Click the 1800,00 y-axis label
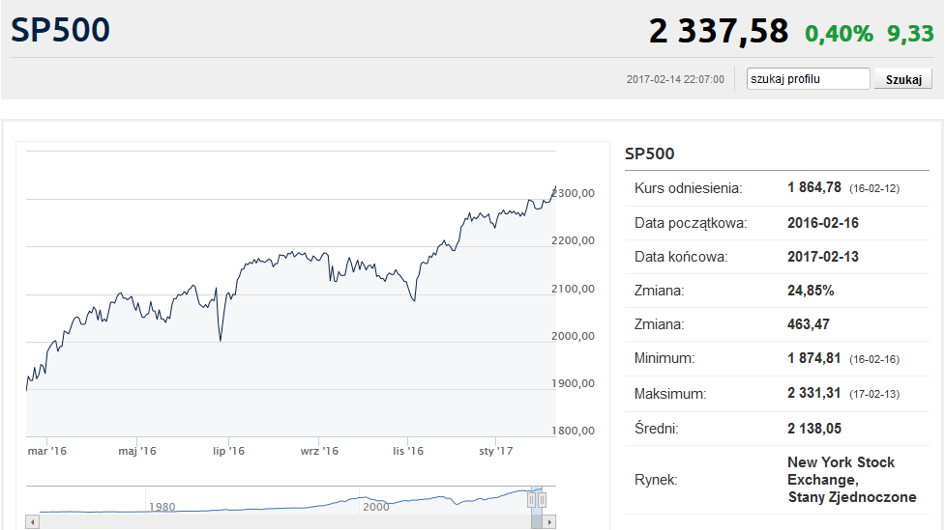This screenshot has width=945, height=530. (573, 431)
